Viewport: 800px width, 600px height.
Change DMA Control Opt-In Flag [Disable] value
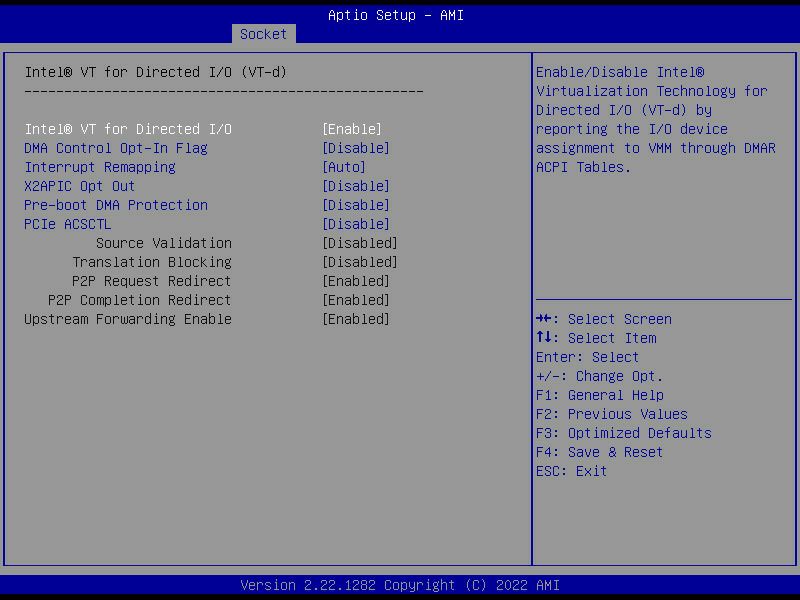[356, 148]
